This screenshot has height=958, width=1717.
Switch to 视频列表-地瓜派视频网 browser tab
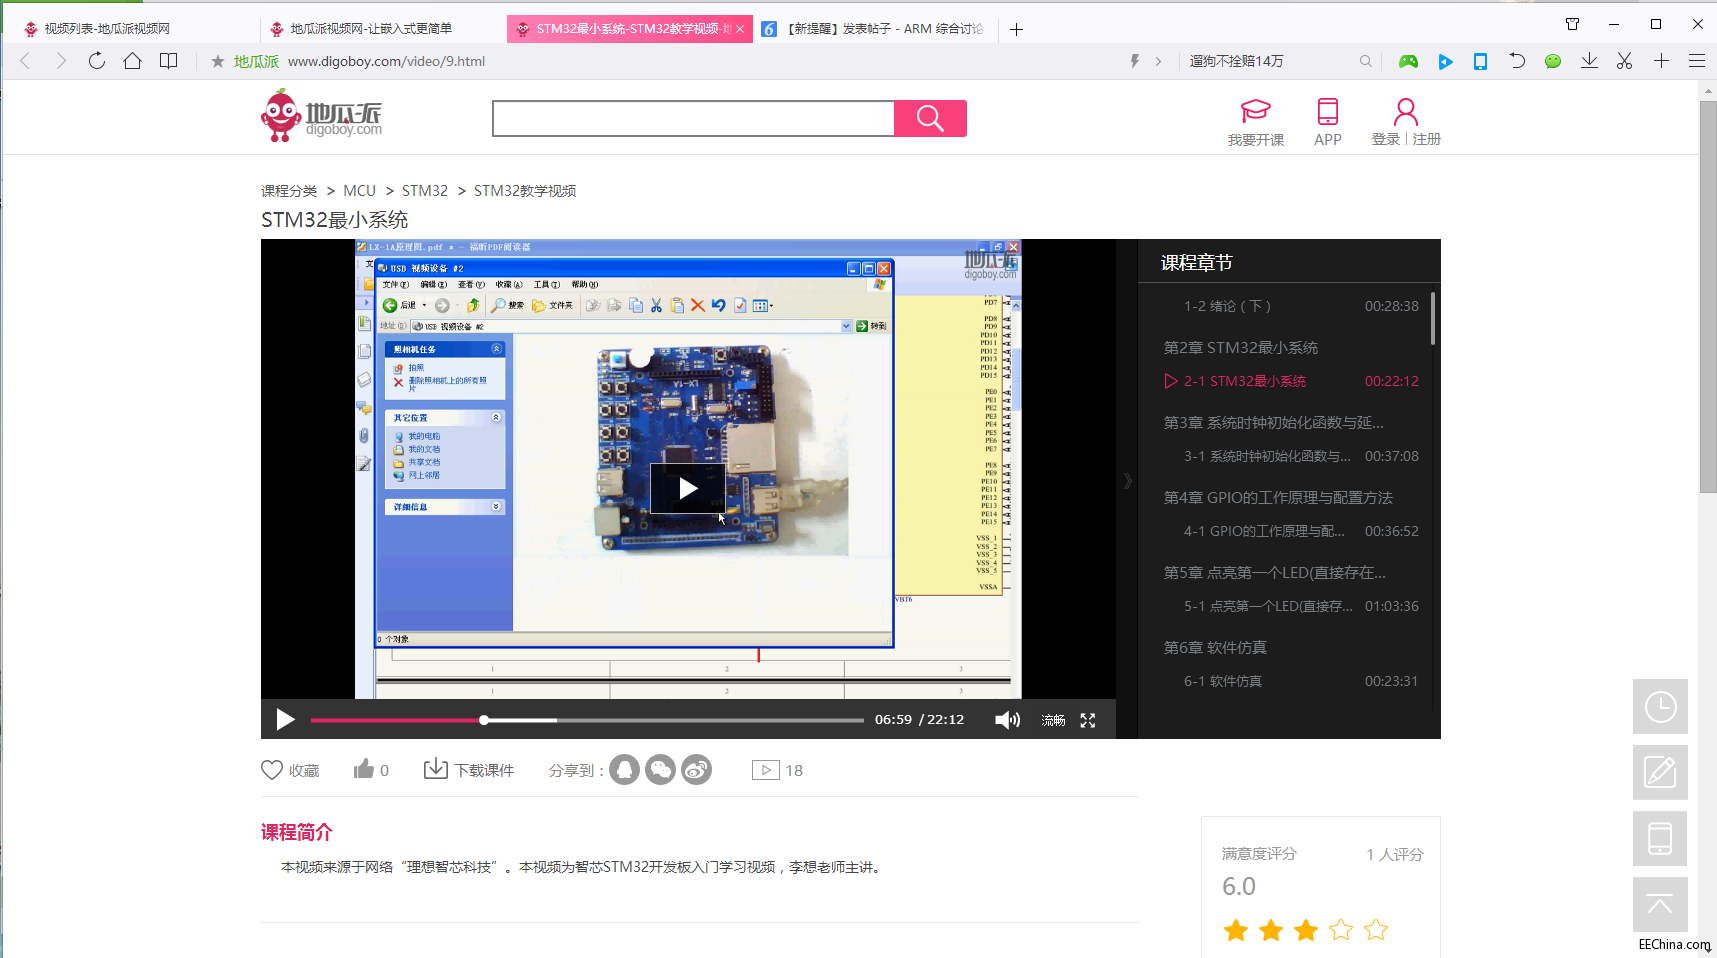click(107, 29)
